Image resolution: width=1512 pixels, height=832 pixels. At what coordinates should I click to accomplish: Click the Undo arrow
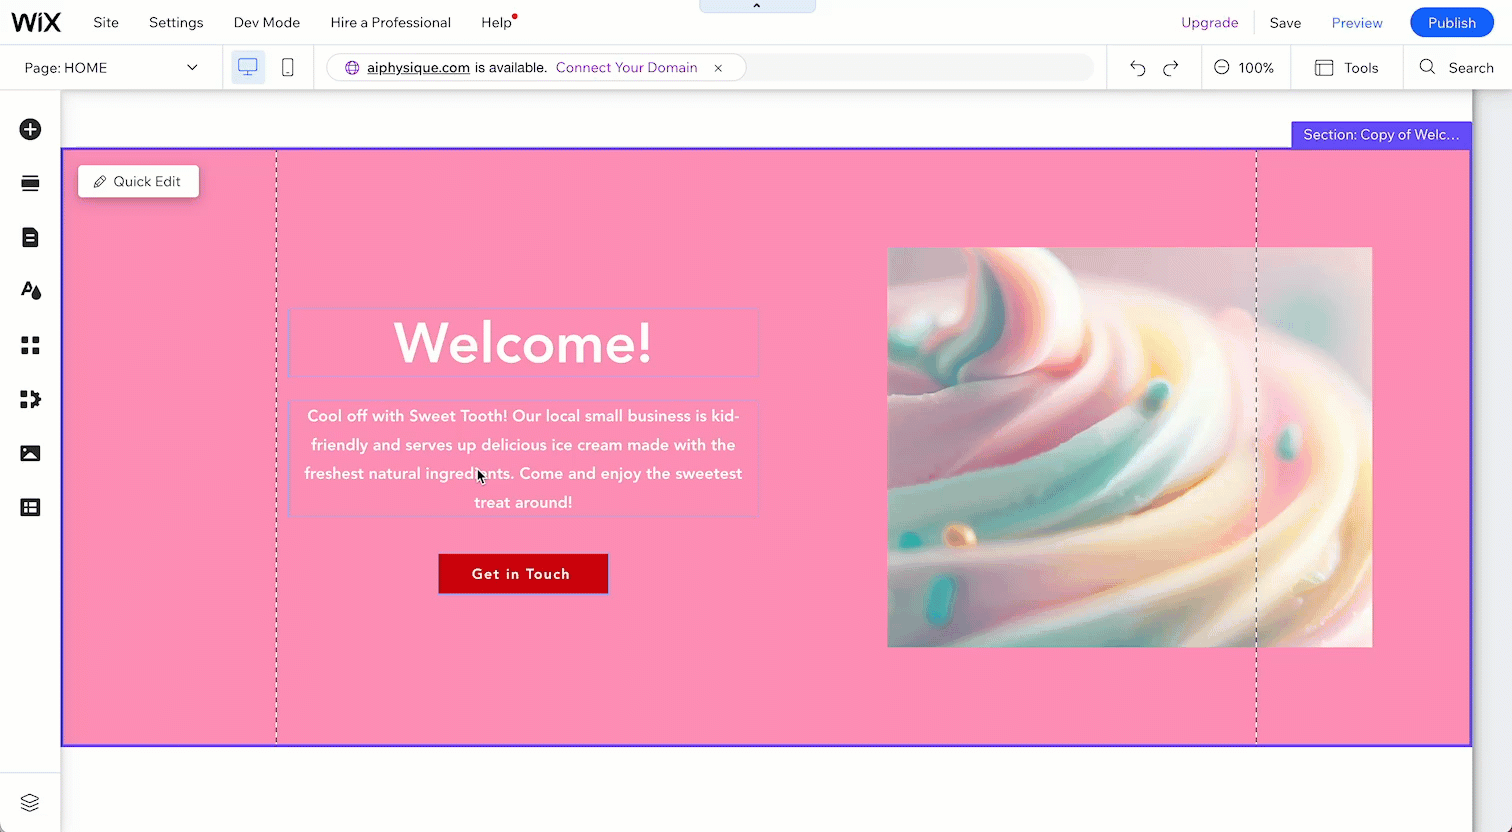point(1137,68)
